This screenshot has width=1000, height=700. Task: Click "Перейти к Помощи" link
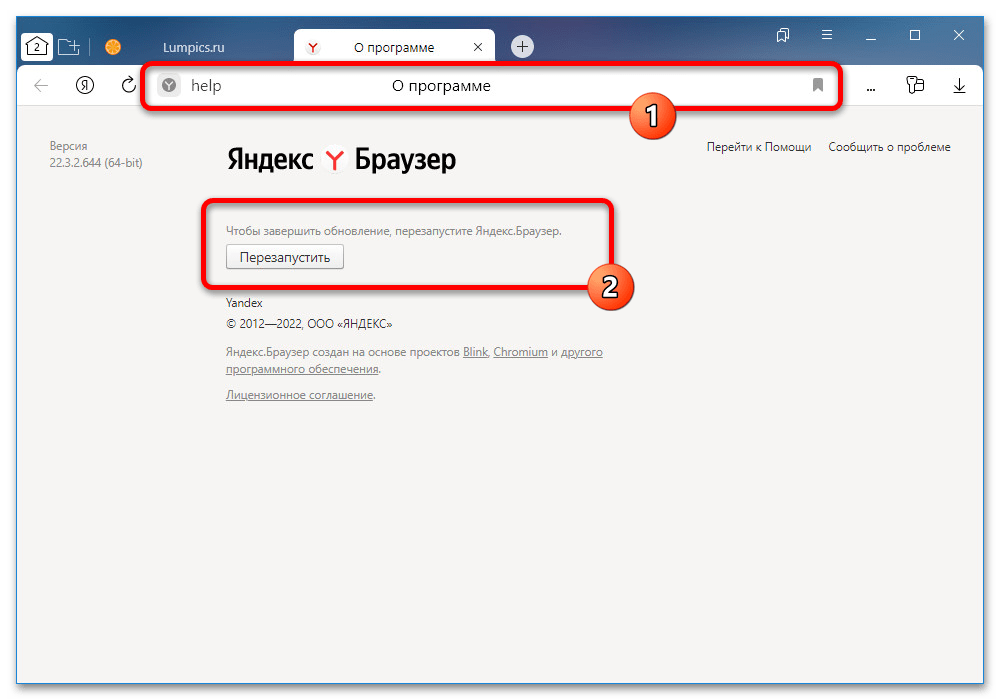[x=758, y=147]
